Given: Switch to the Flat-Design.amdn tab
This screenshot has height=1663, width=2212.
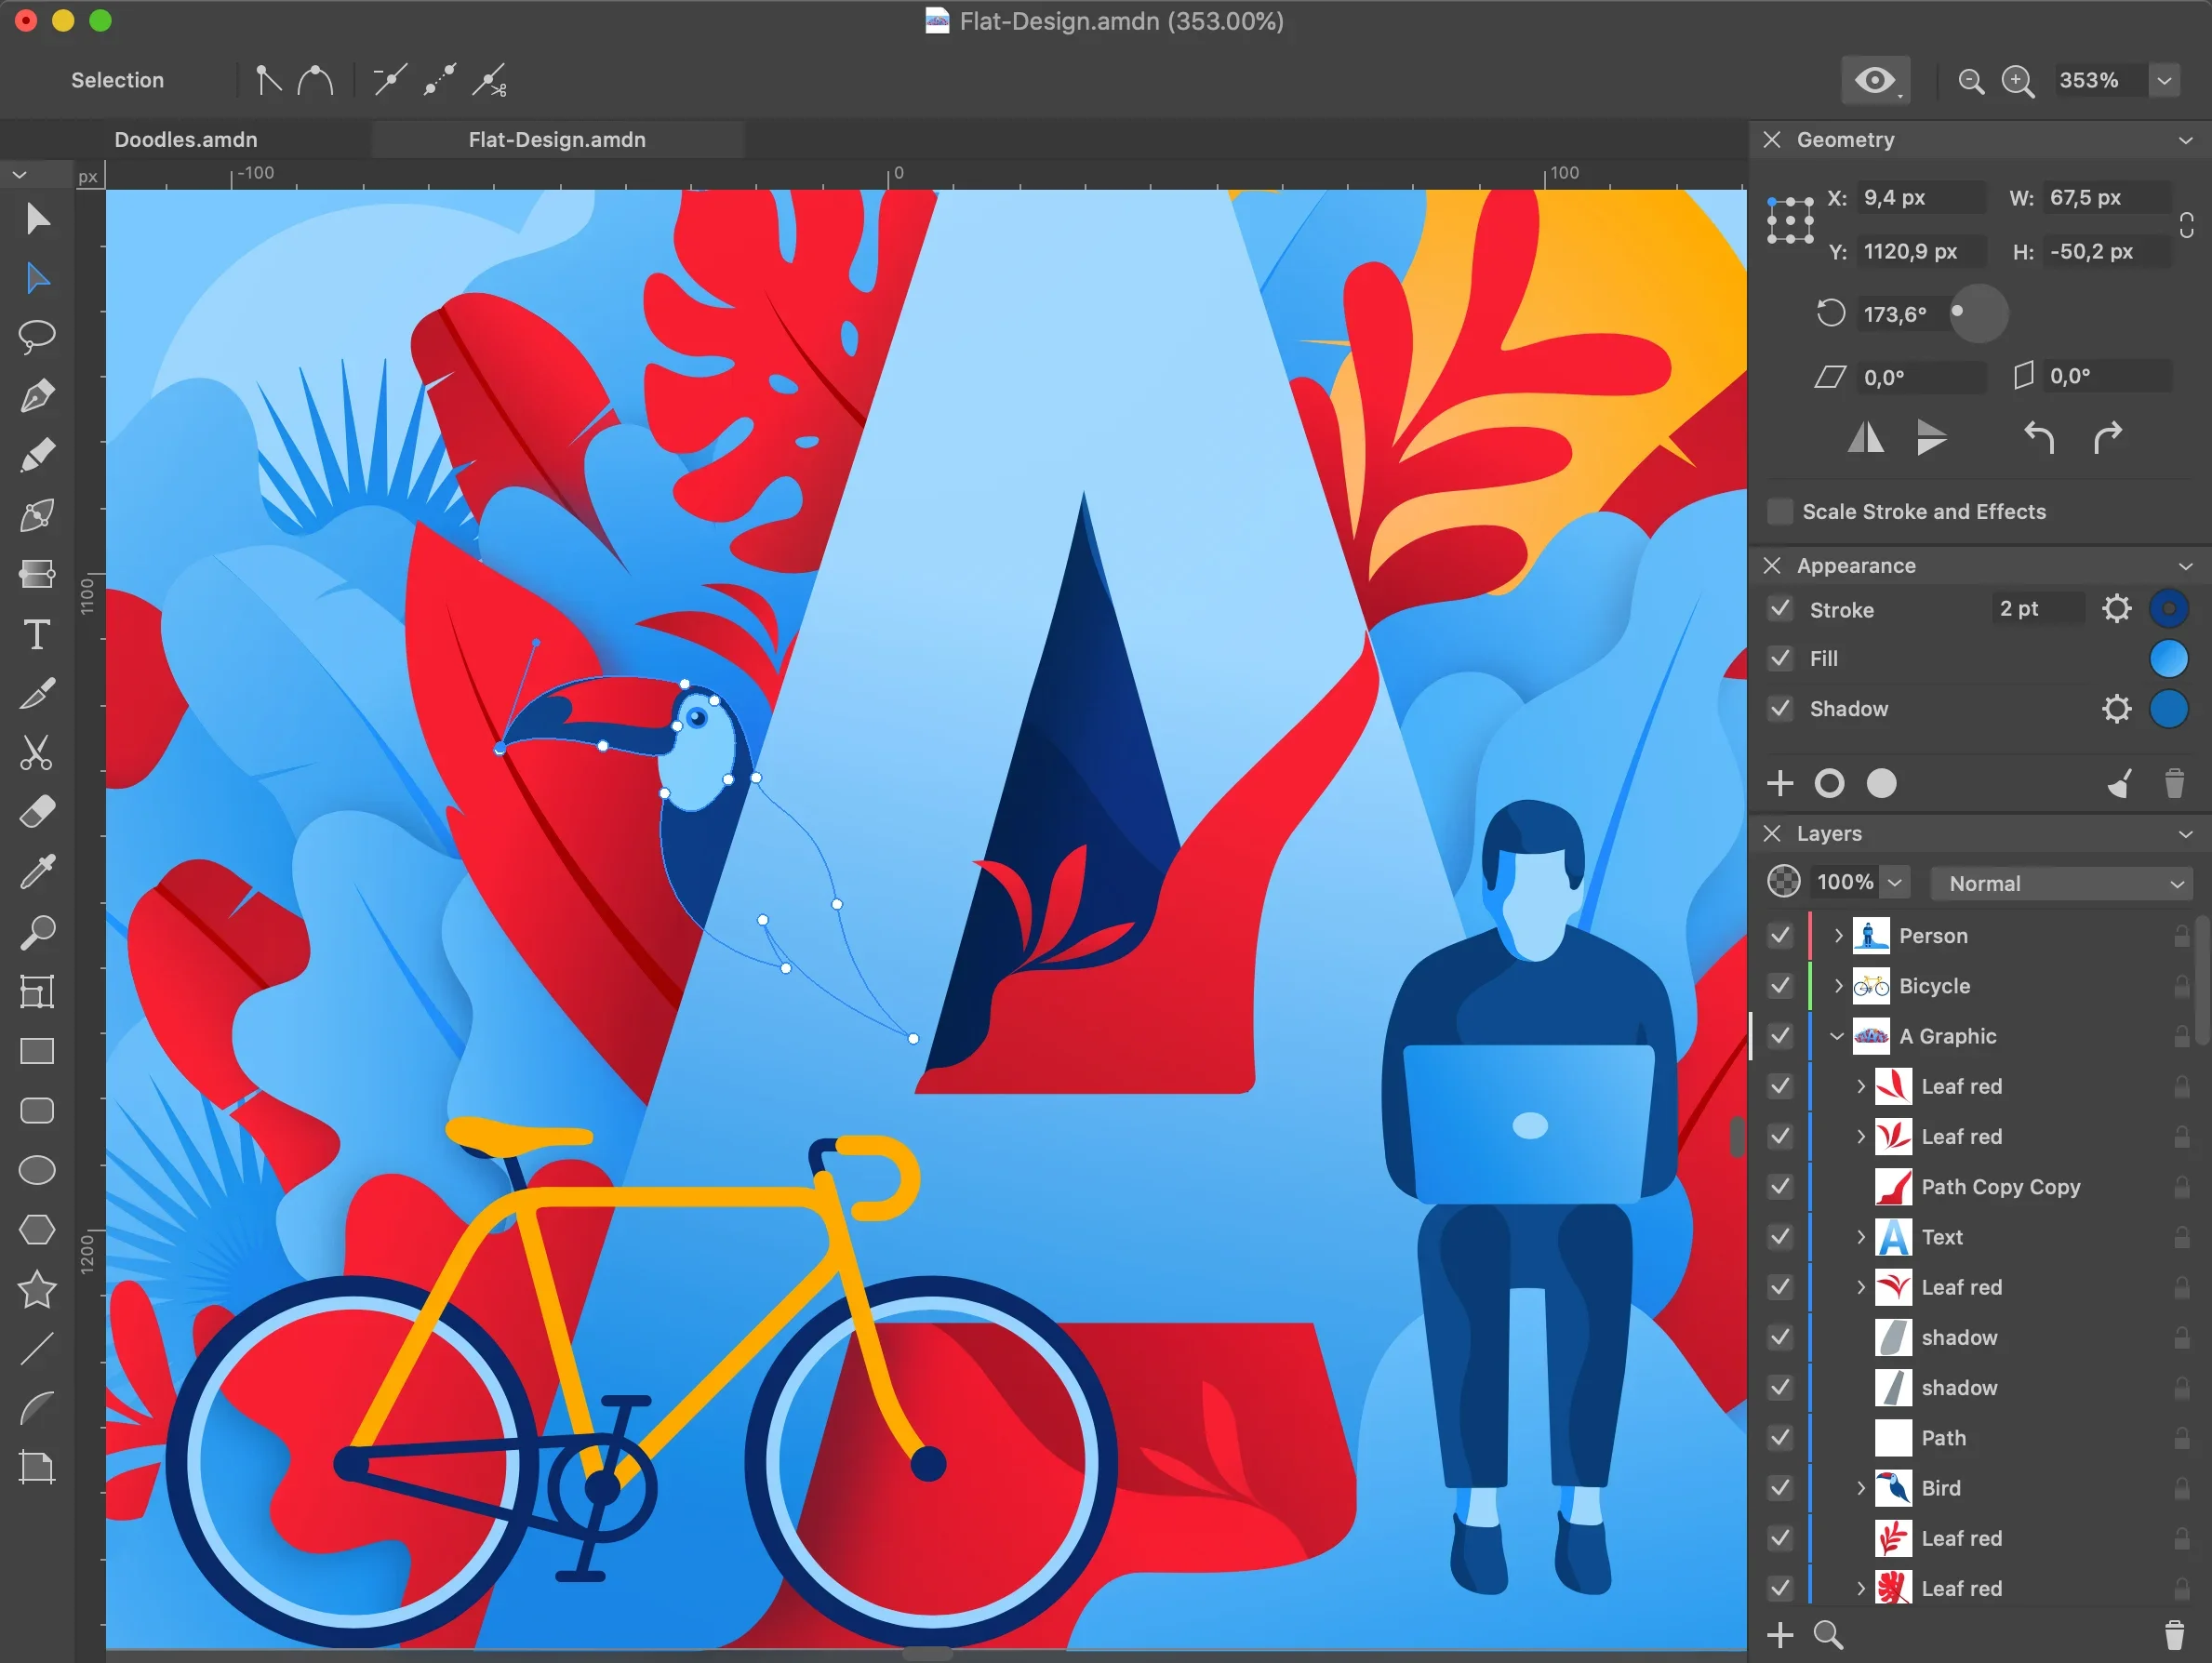Looking at the screenshot, I should (x=557, y=139).
